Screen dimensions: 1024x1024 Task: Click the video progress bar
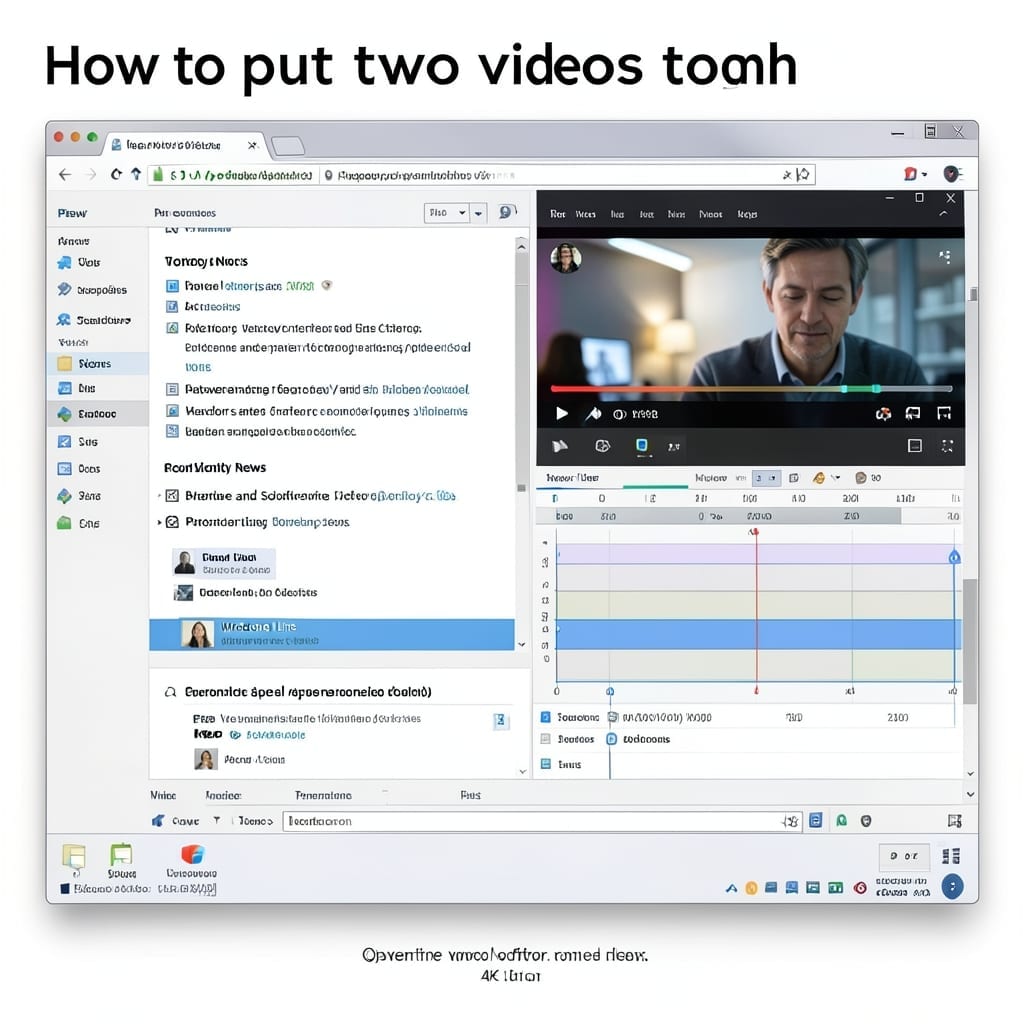click(751, 389)
